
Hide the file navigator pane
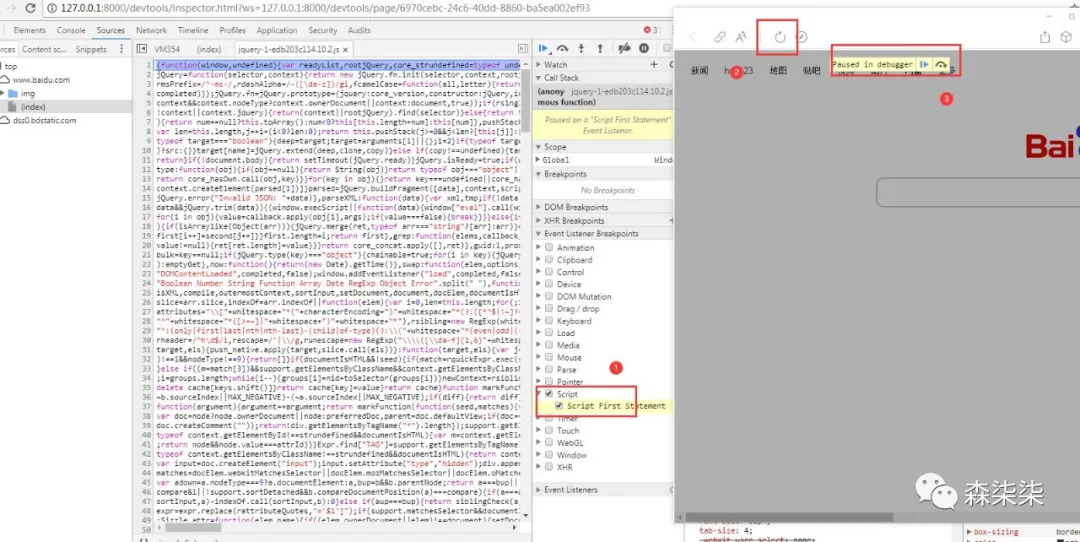point(143,49)
